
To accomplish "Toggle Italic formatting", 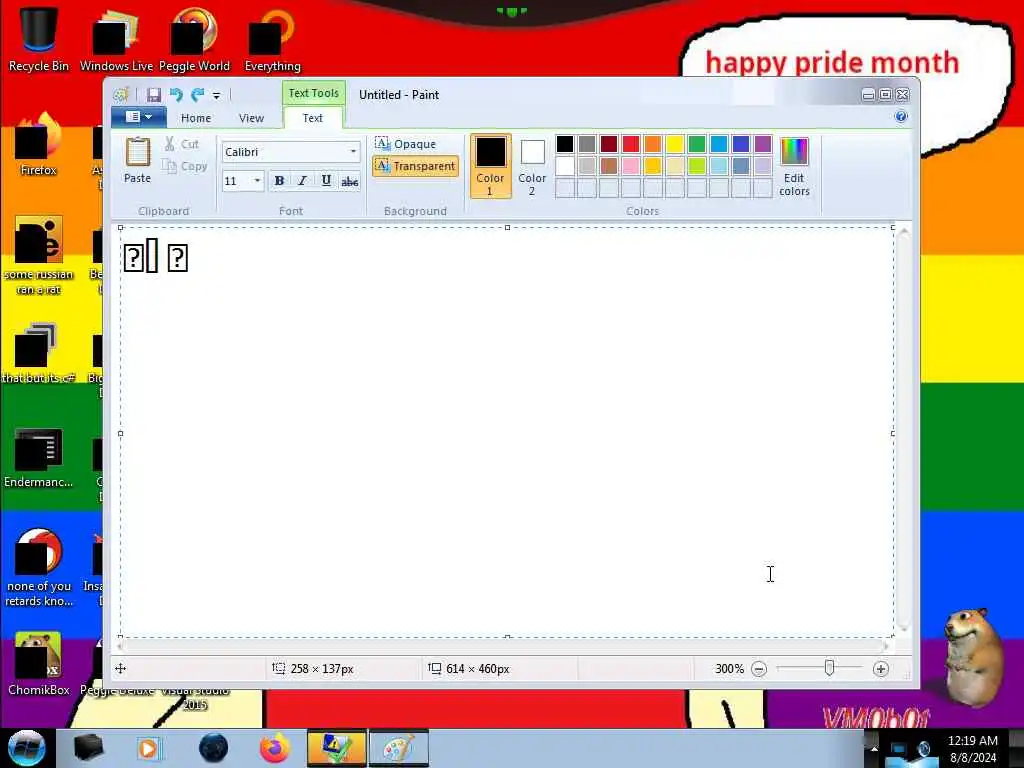I will 302,181.
